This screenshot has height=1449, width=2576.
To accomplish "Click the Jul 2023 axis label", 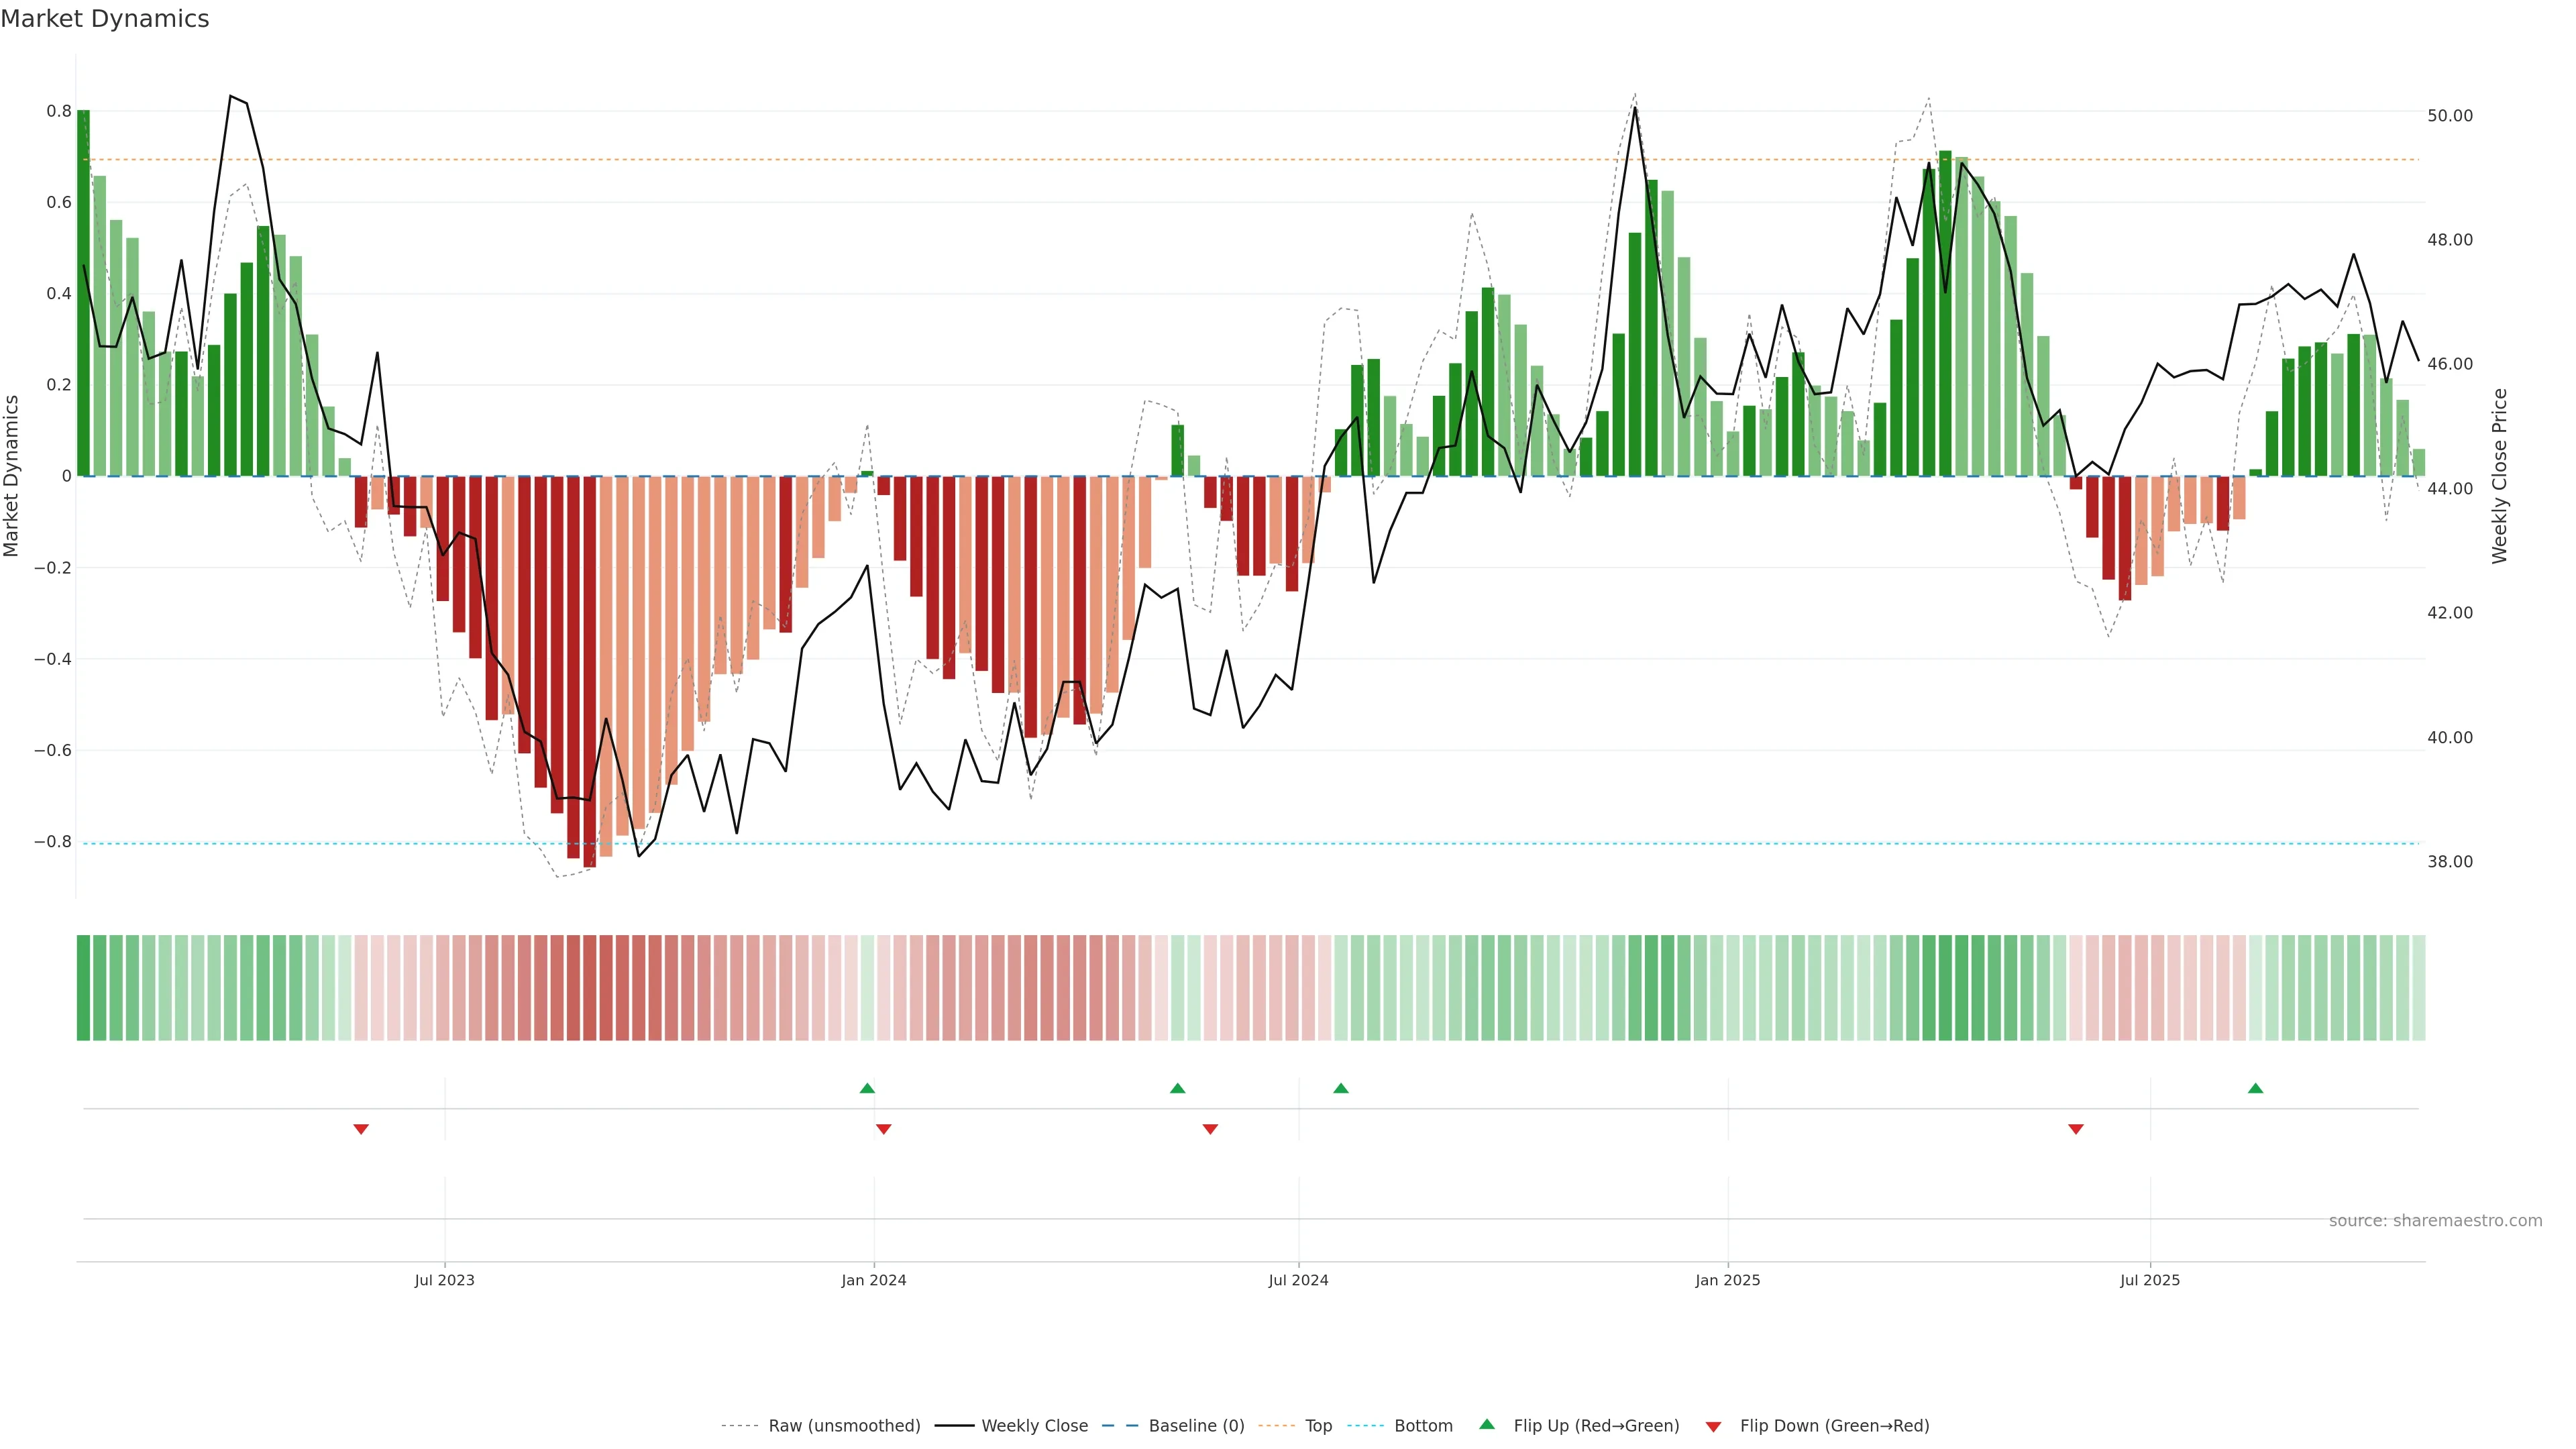I will tap(444, 1280).
